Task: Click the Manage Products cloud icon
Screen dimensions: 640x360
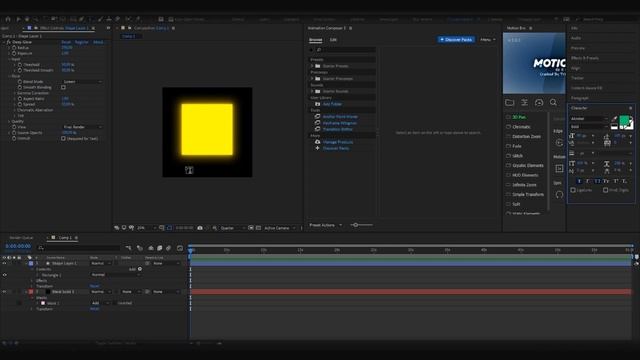Action: 317,142
